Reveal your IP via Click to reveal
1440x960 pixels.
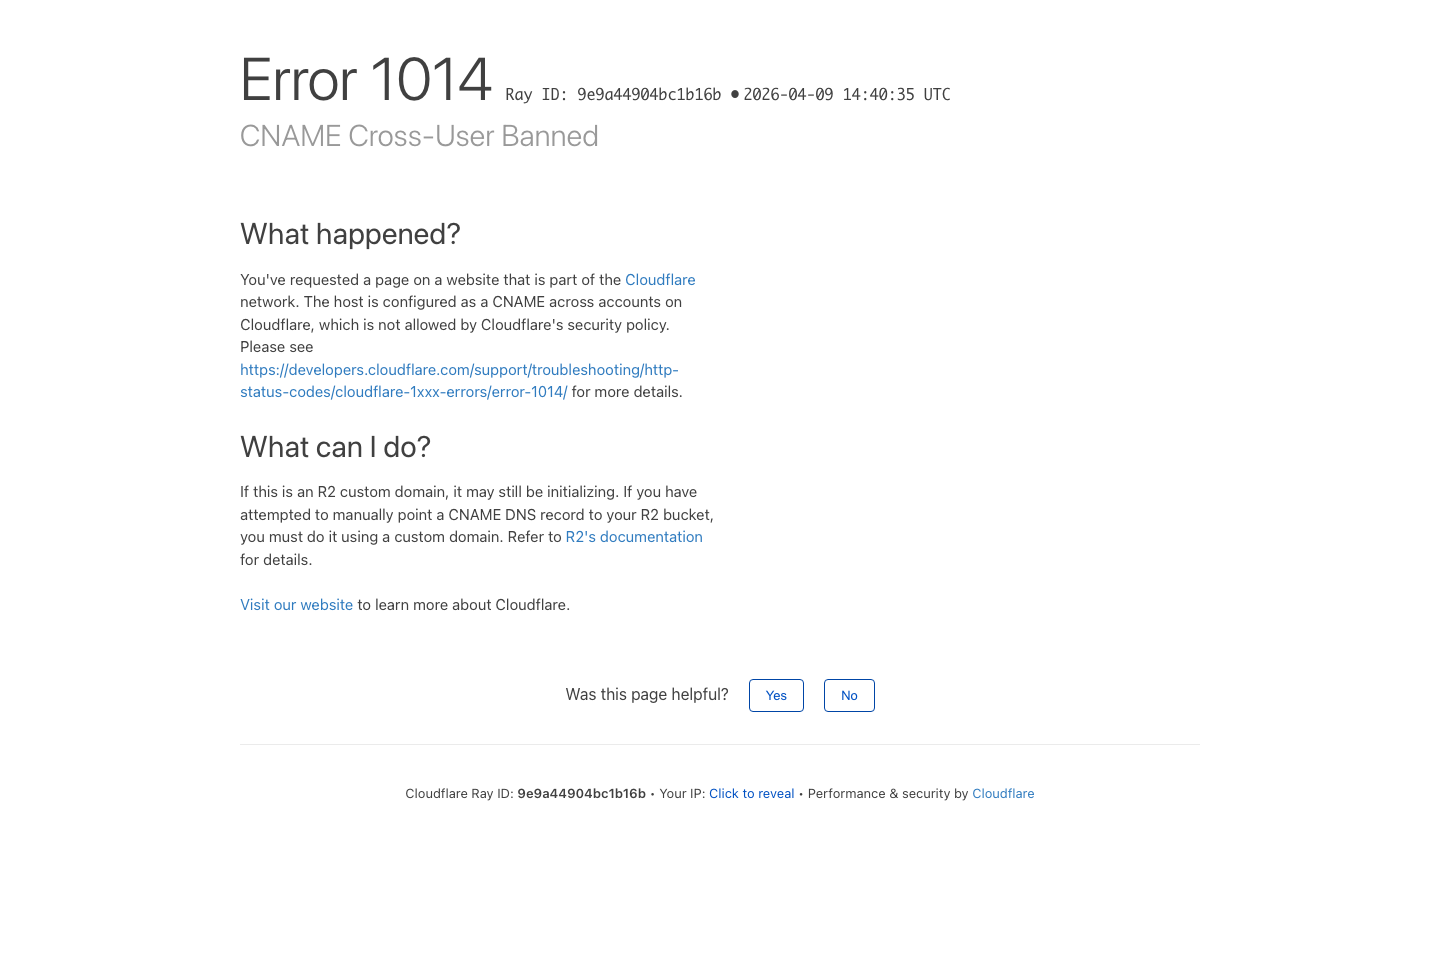751,794
